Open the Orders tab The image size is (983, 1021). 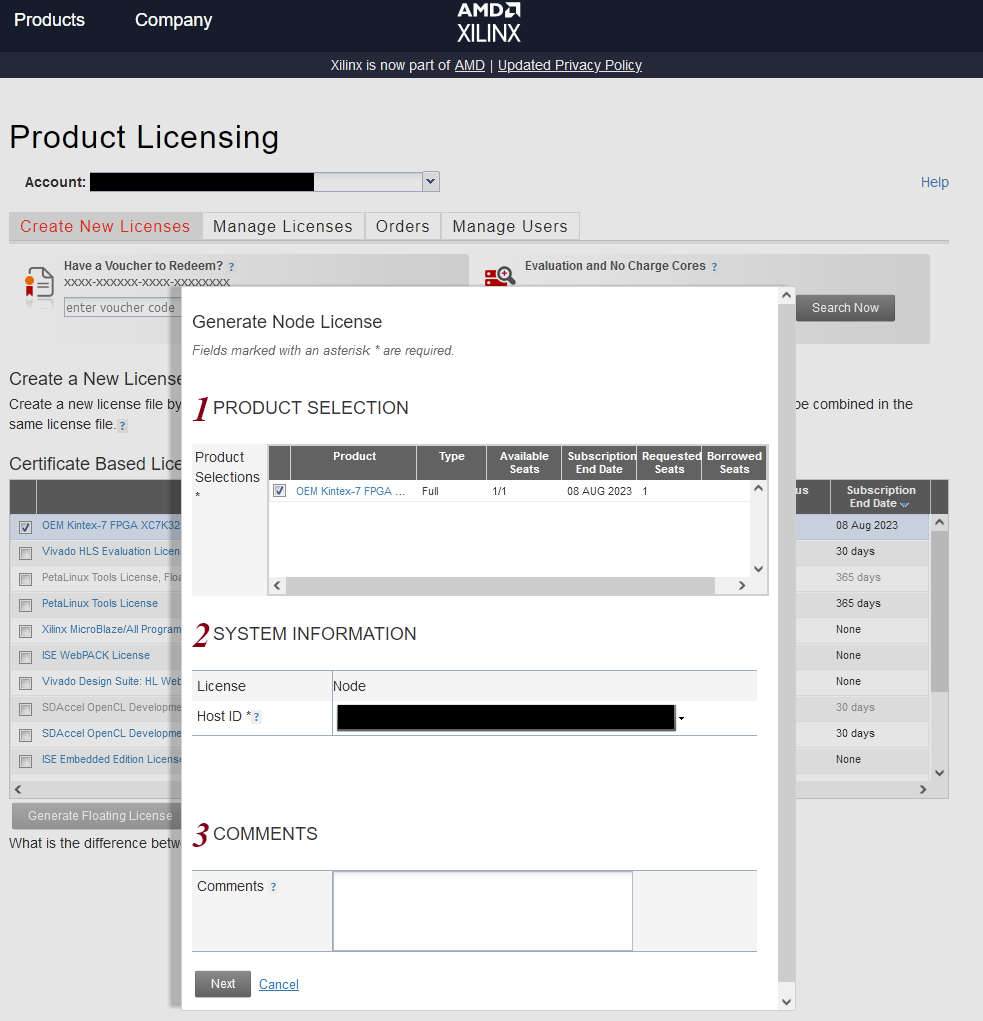[x=402, y=227]
